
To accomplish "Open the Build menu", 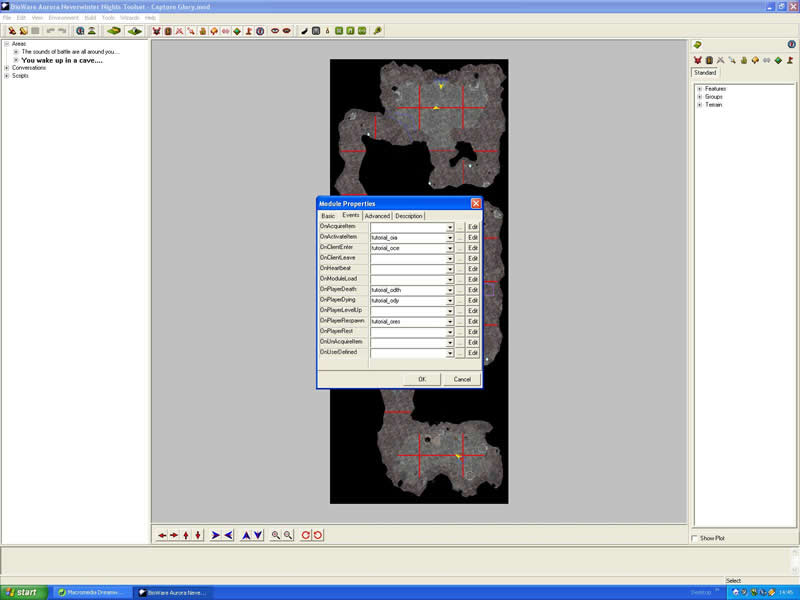I will coord(90,18).
